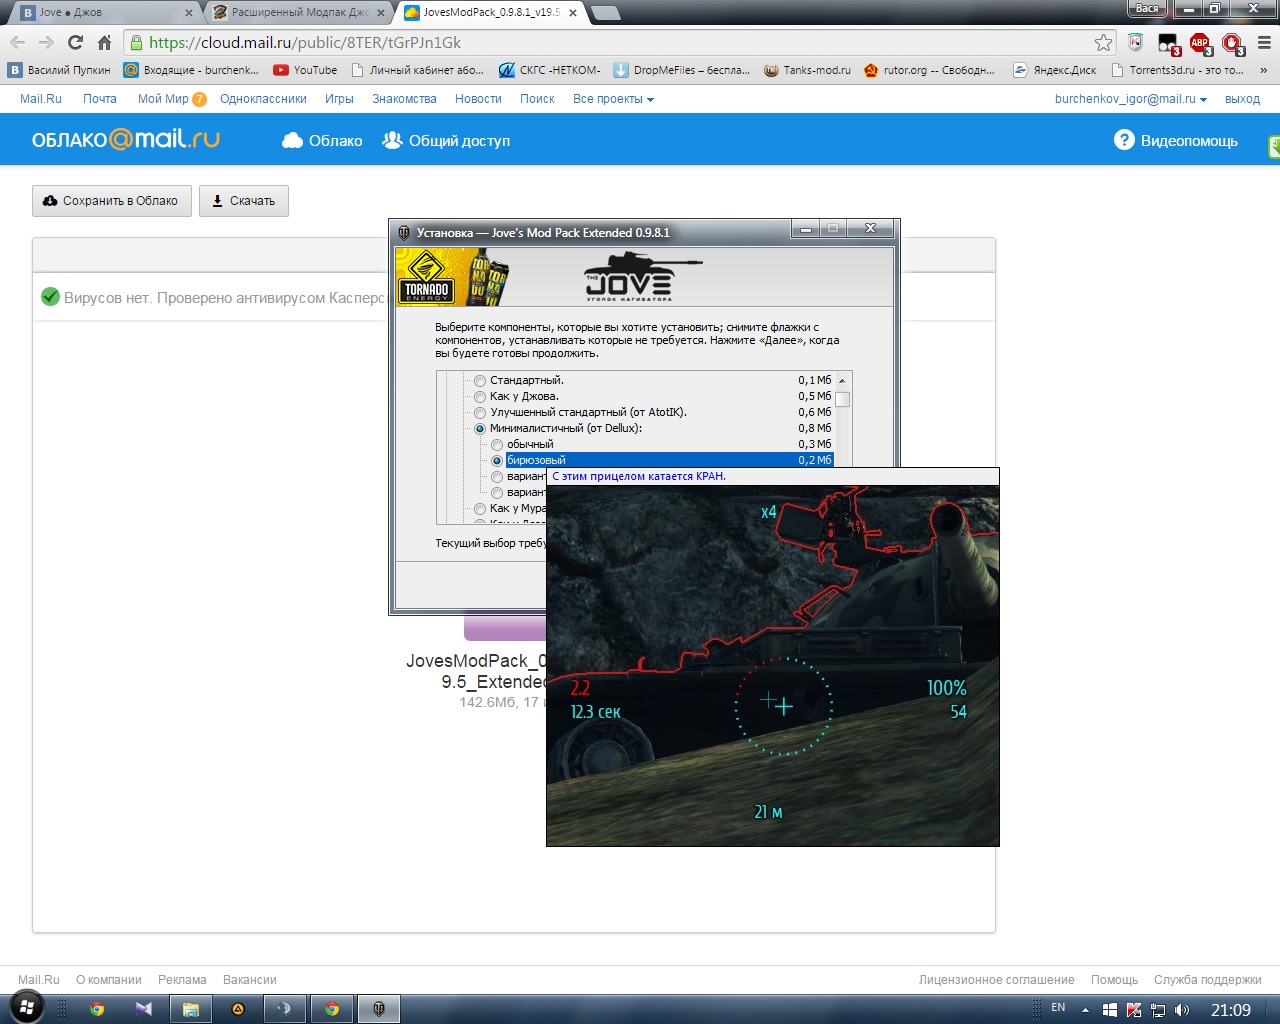Click the Облако@mail.ru logo
1280x1024 pixels.
pyautogui.click(x=126, y=140)
